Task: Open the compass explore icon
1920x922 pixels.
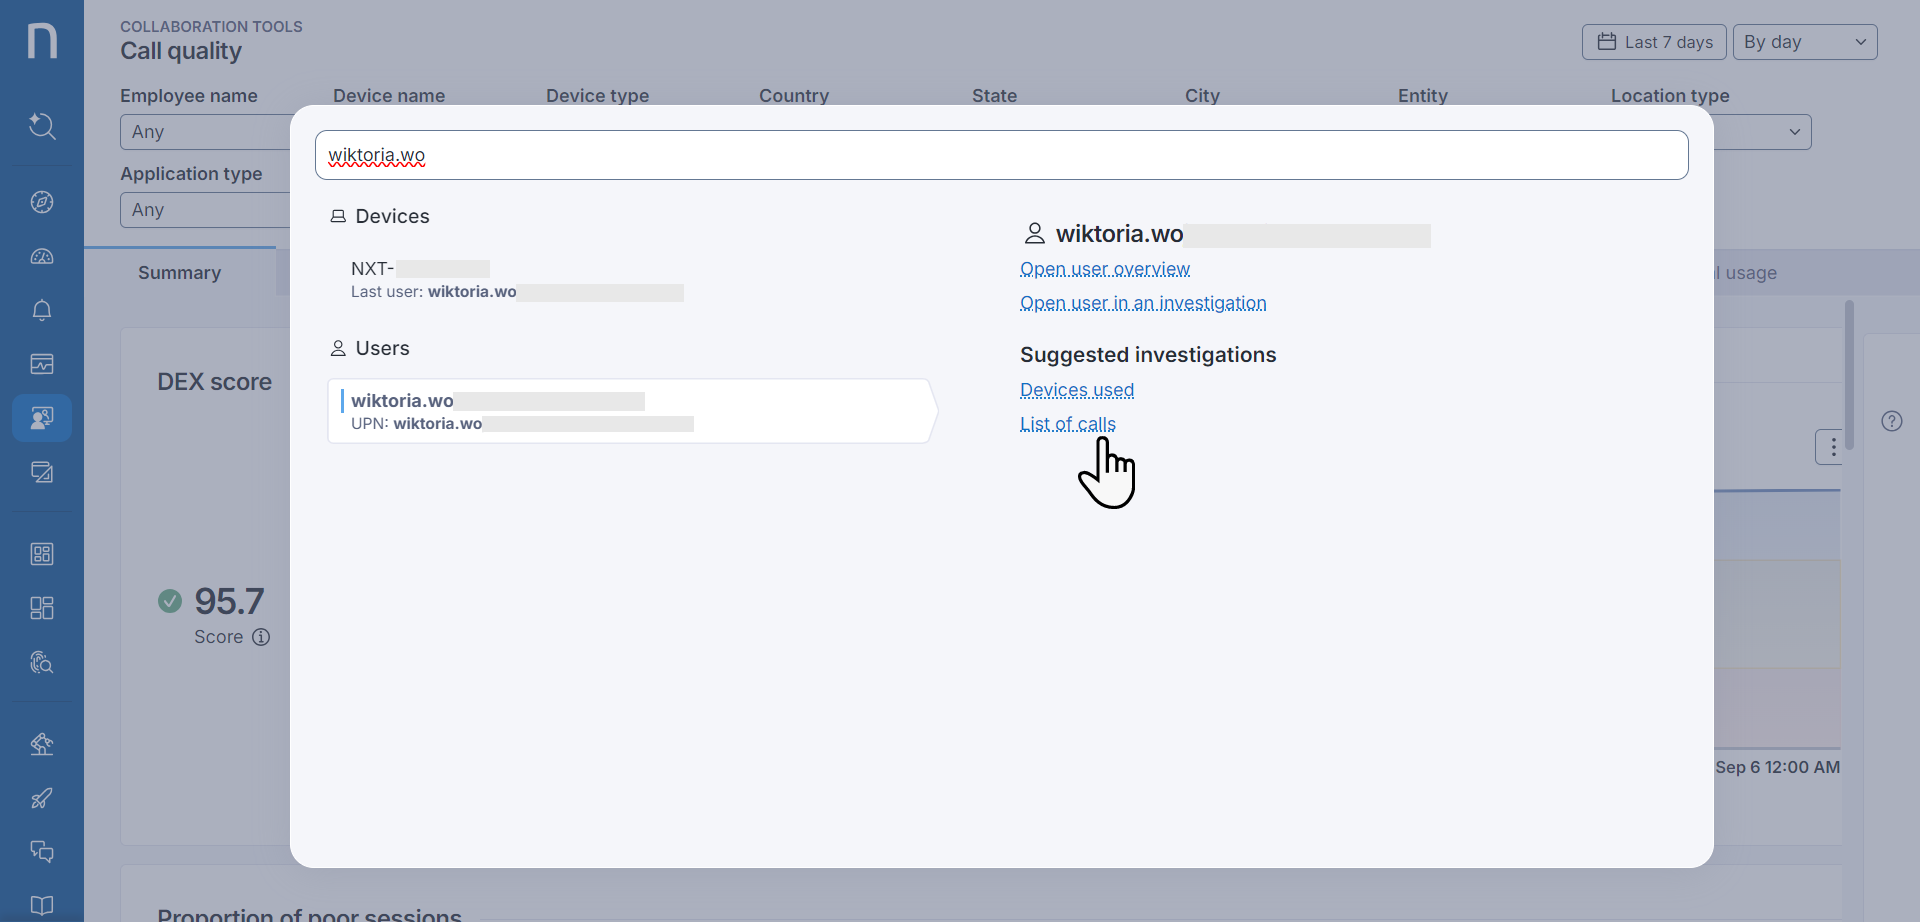Action: point(42,202)
